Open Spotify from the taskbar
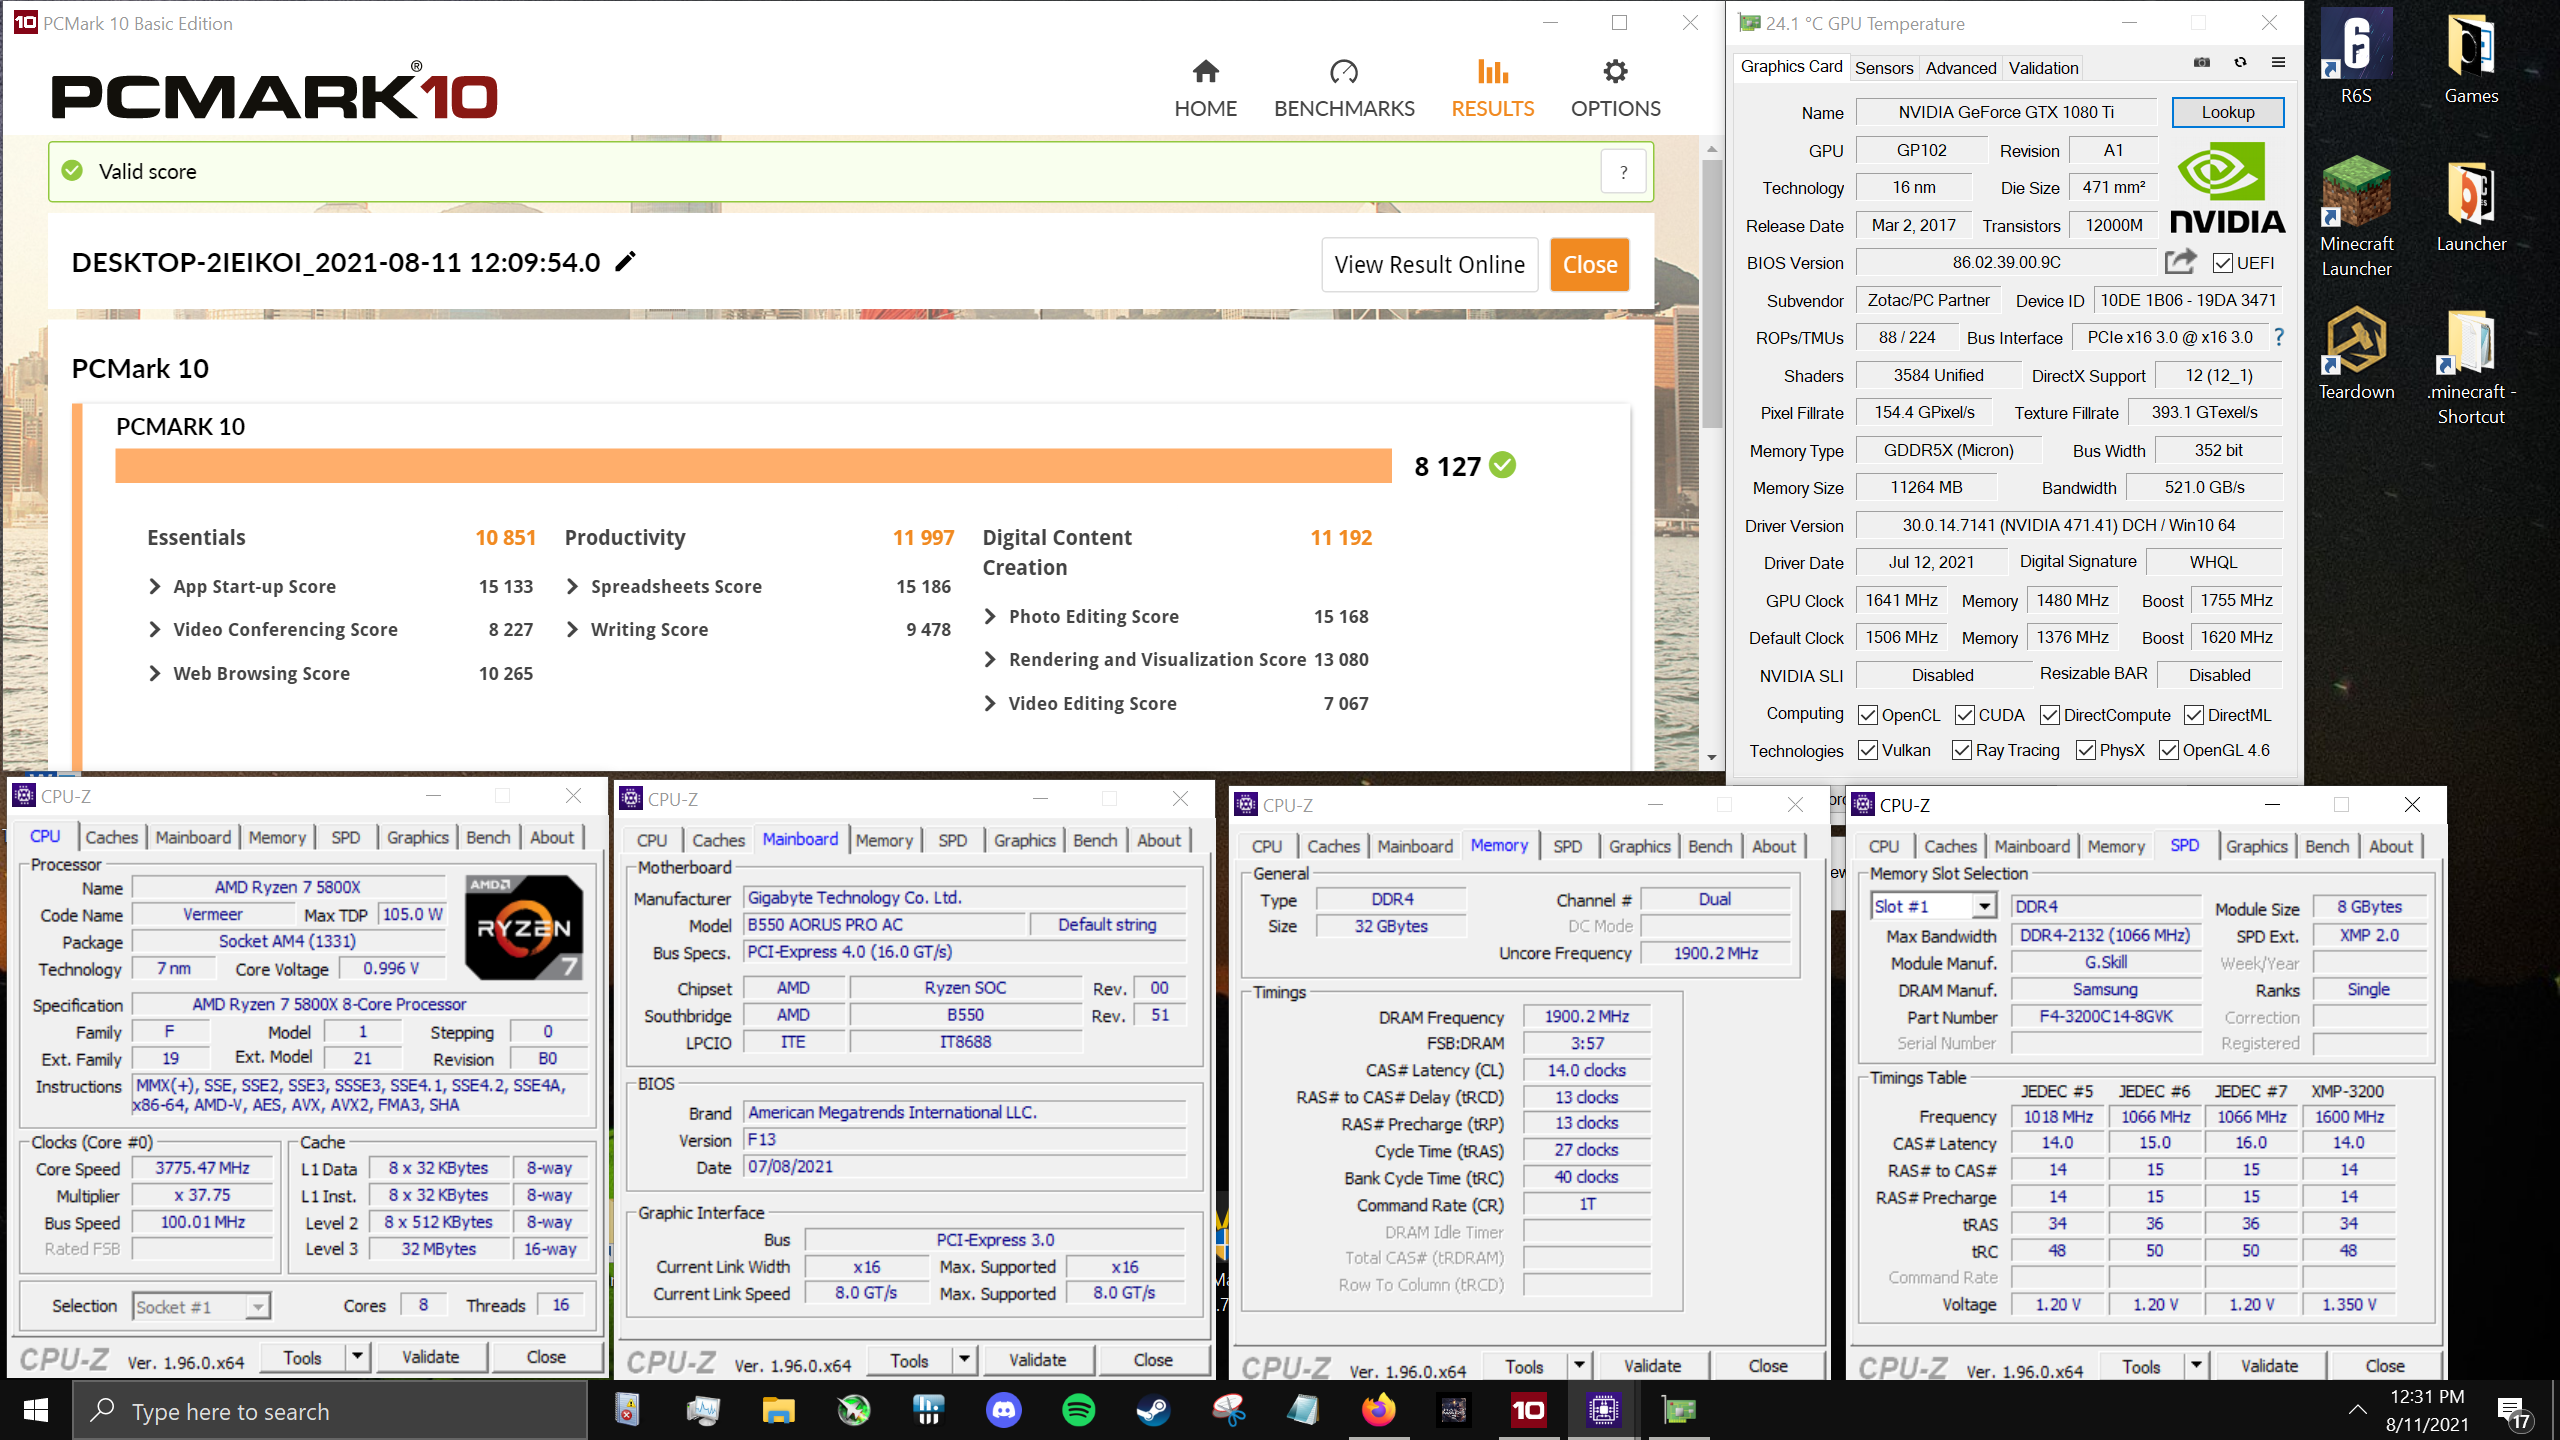This screenshot has height=1440, width=2560. pos(1078,1411)
